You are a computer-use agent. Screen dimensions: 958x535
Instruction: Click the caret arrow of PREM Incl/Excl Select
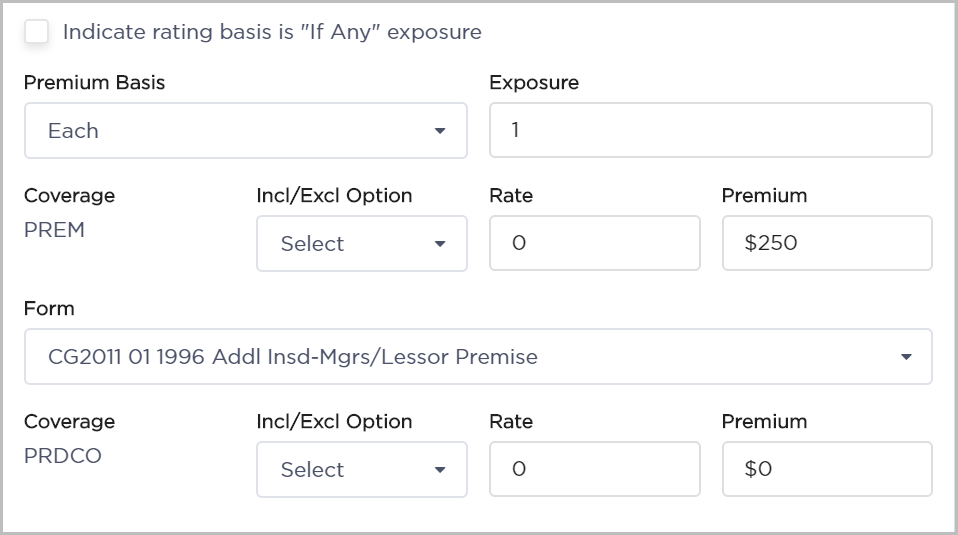440,244
